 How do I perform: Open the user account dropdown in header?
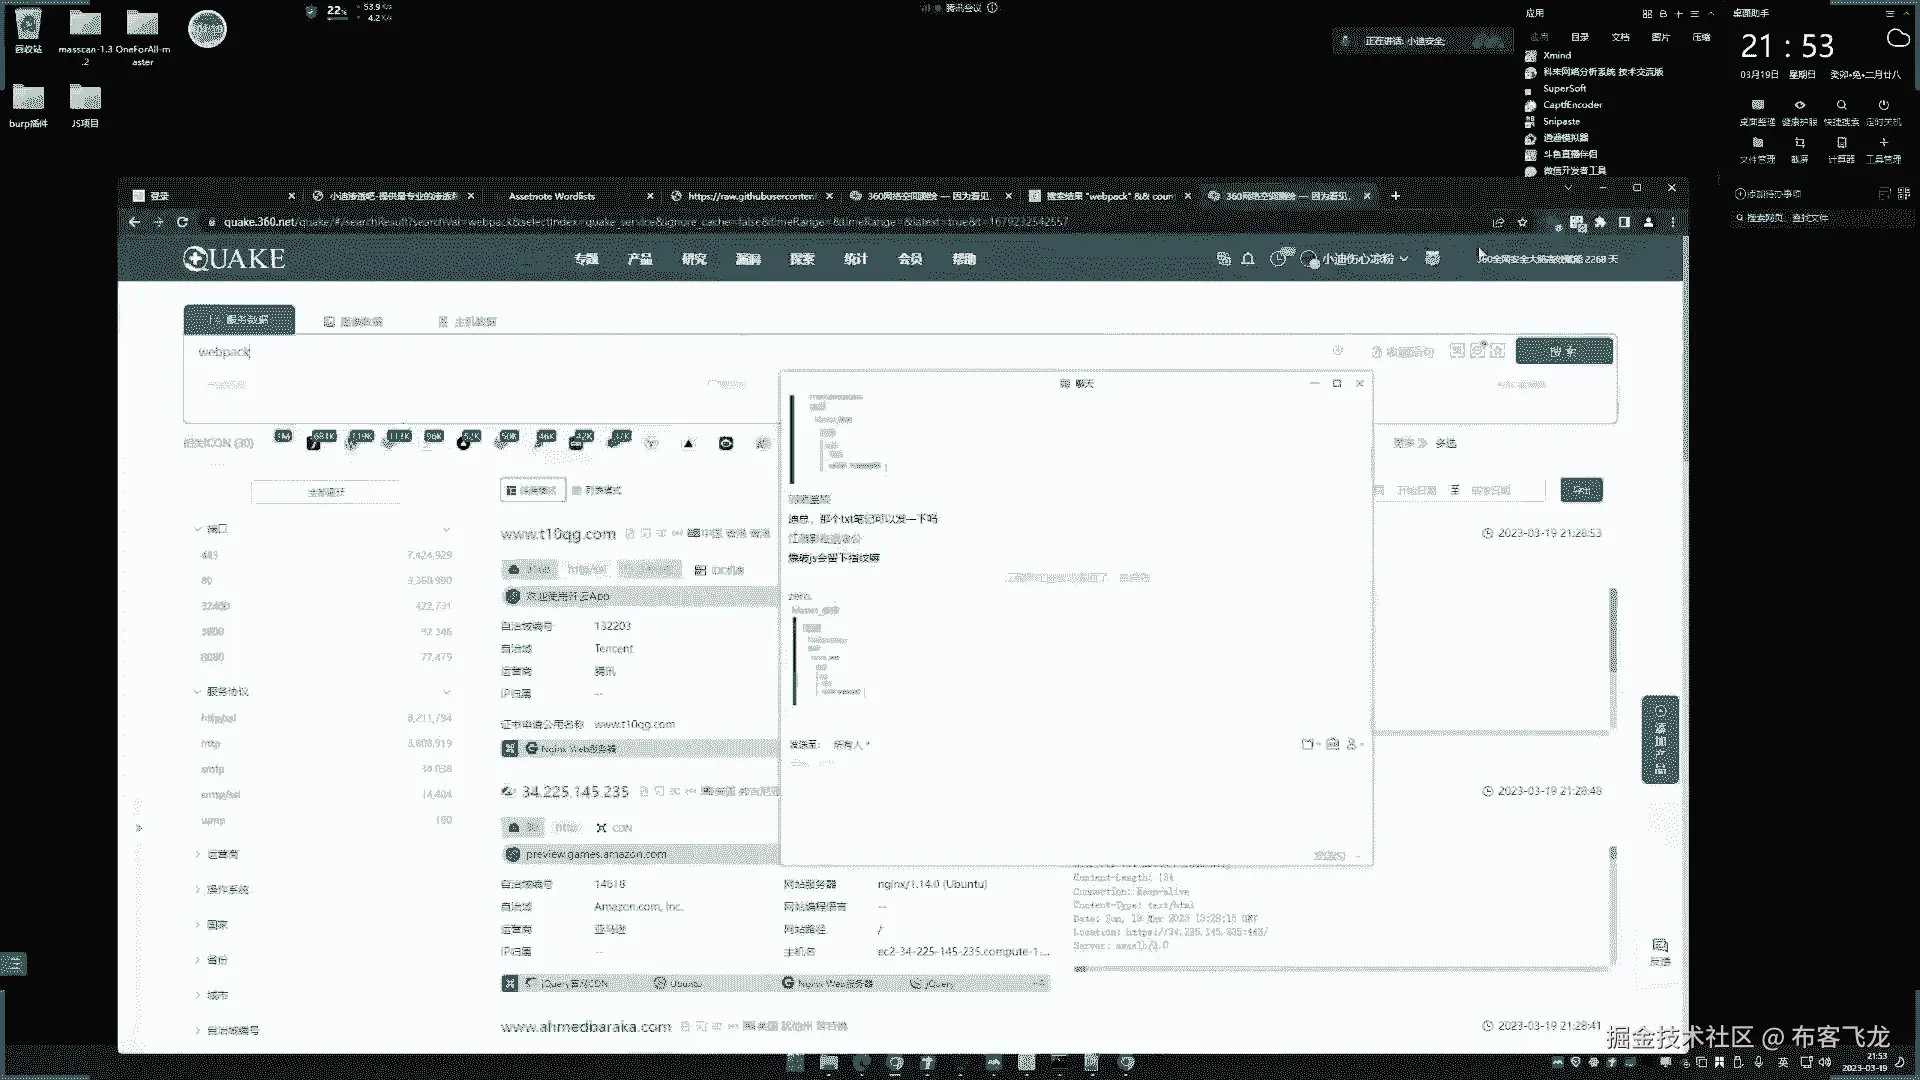[1360, 259]
